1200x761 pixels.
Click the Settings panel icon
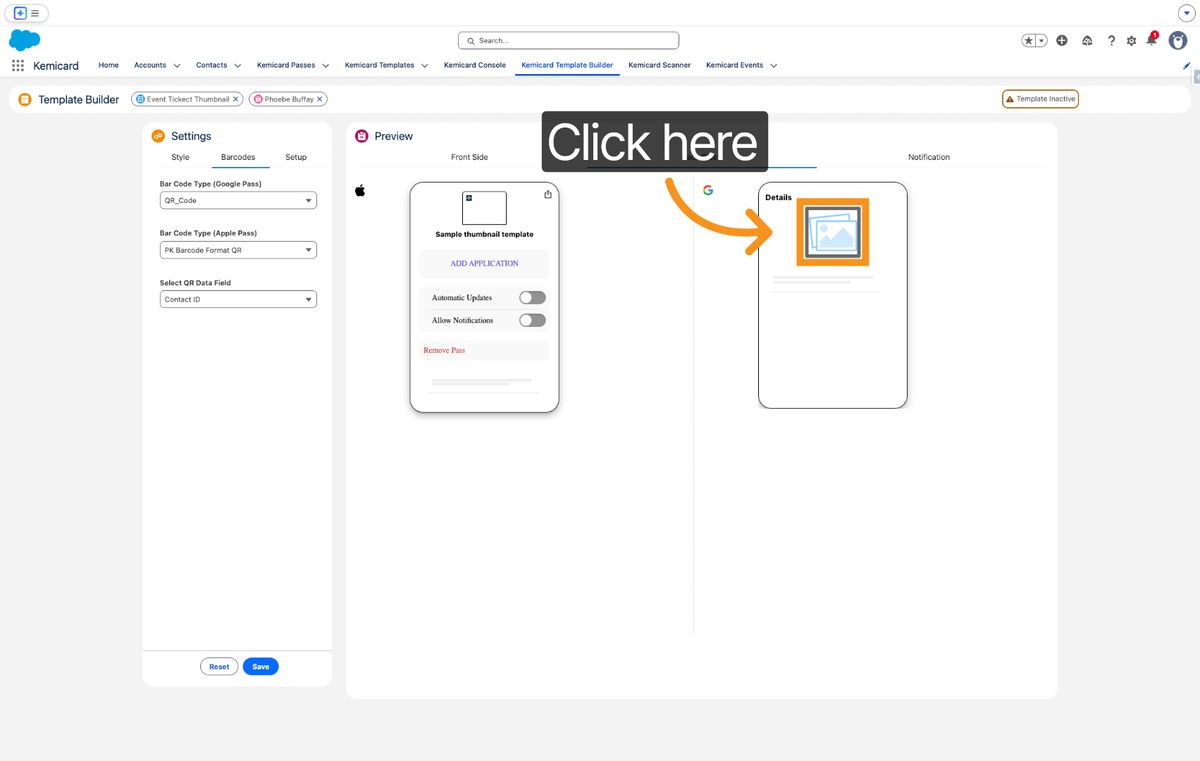[158, 136]
